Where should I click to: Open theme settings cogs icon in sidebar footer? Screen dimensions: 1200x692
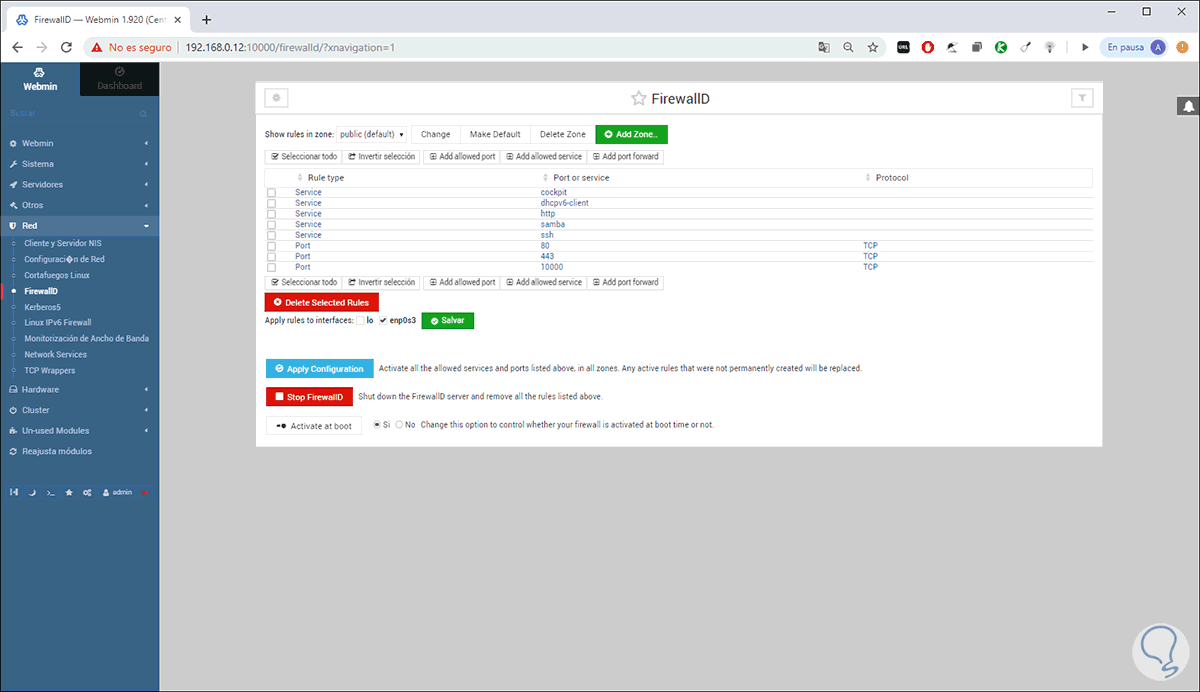[x=88, y=492]
